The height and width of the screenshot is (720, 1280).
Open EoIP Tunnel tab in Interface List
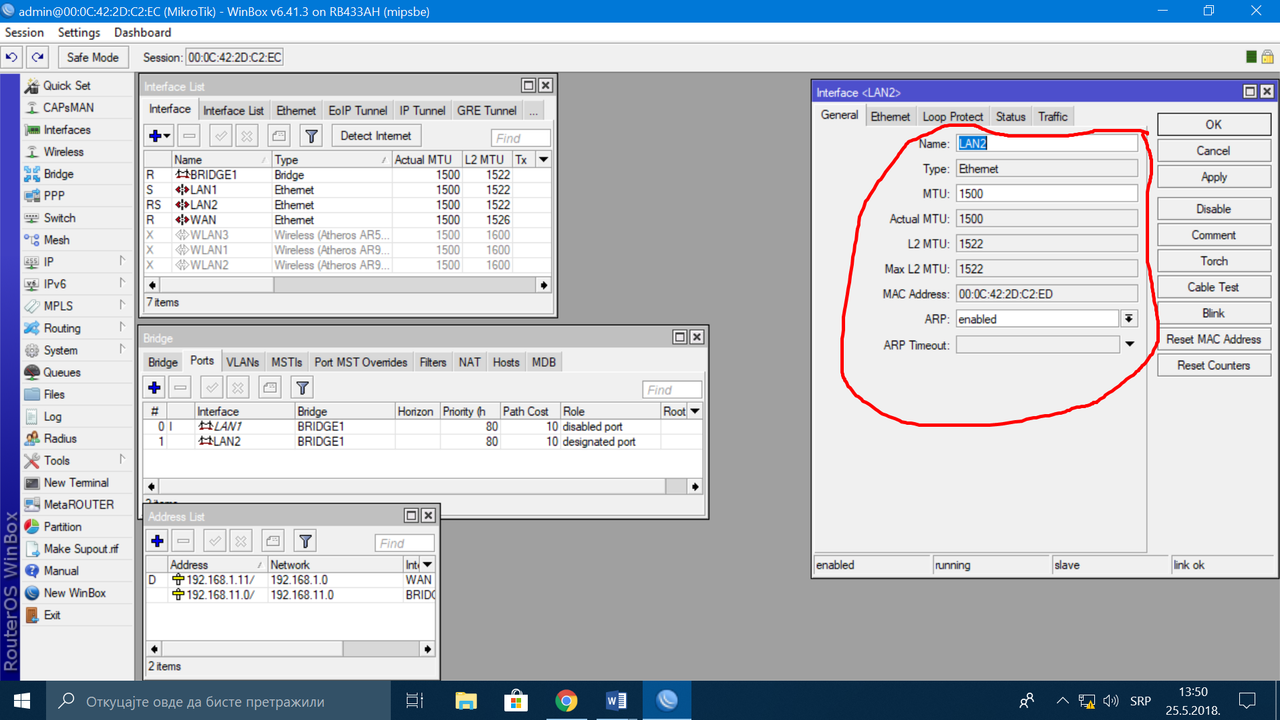pos(358,110)
